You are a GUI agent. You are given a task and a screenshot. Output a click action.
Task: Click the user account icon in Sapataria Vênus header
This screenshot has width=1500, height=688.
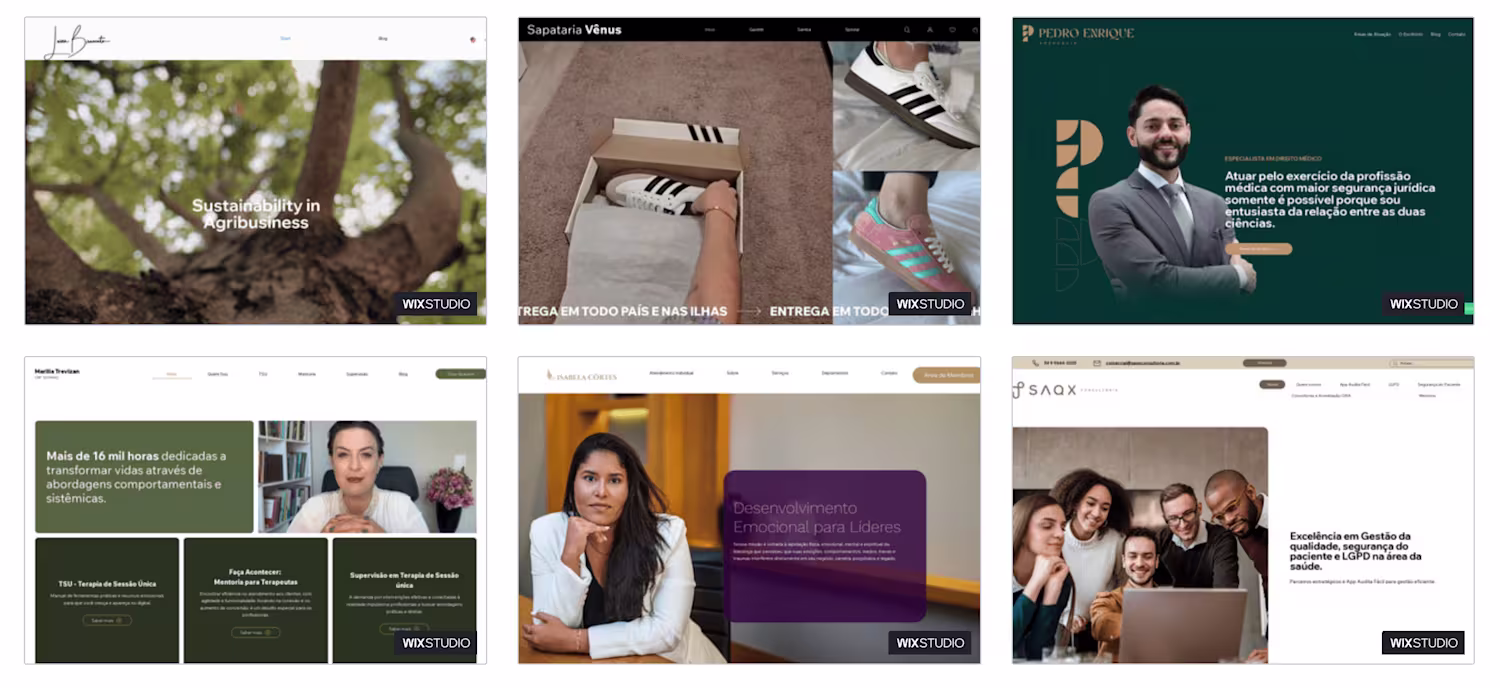click(x=930, y=30)
